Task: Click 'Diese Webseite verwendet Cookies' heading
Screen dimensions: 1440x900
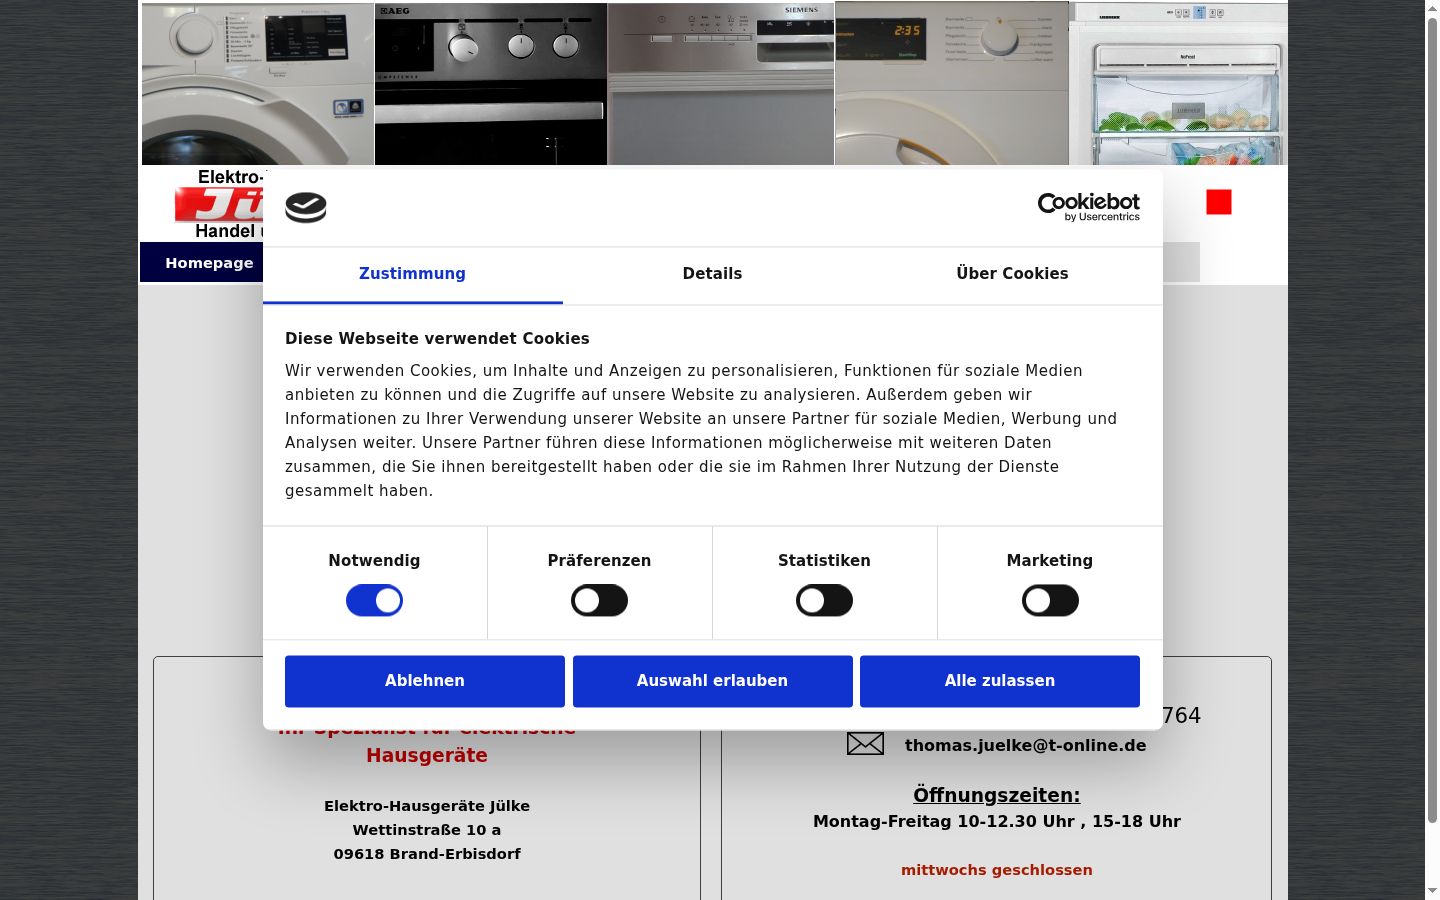Action: 437,339
